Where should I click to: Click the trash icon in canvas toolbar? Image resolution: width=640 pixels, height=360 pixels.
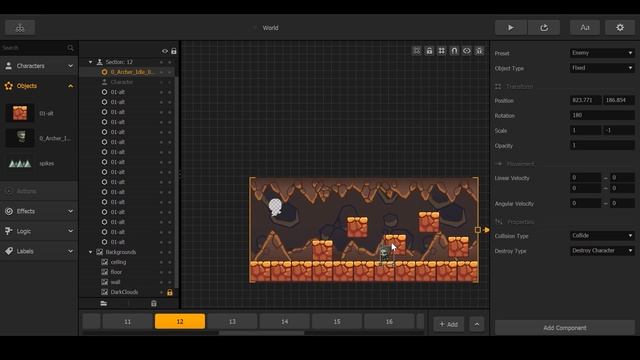click(479, 51)
